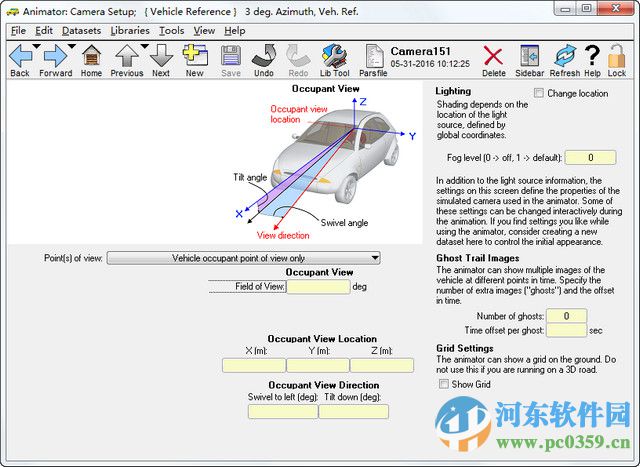Refresh the screen
640x467 pixels.
tap(565, 56)
